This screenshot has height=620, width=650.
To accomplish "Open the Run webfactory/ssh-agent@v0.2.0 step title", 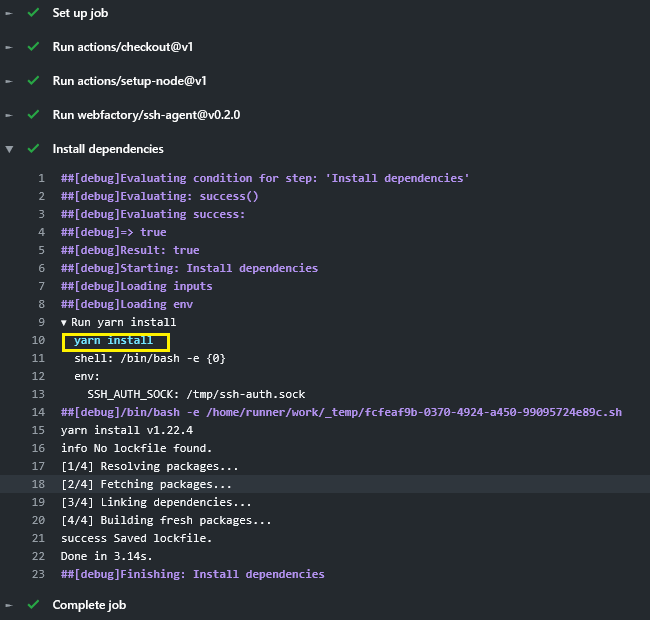I will coord(146,115).
